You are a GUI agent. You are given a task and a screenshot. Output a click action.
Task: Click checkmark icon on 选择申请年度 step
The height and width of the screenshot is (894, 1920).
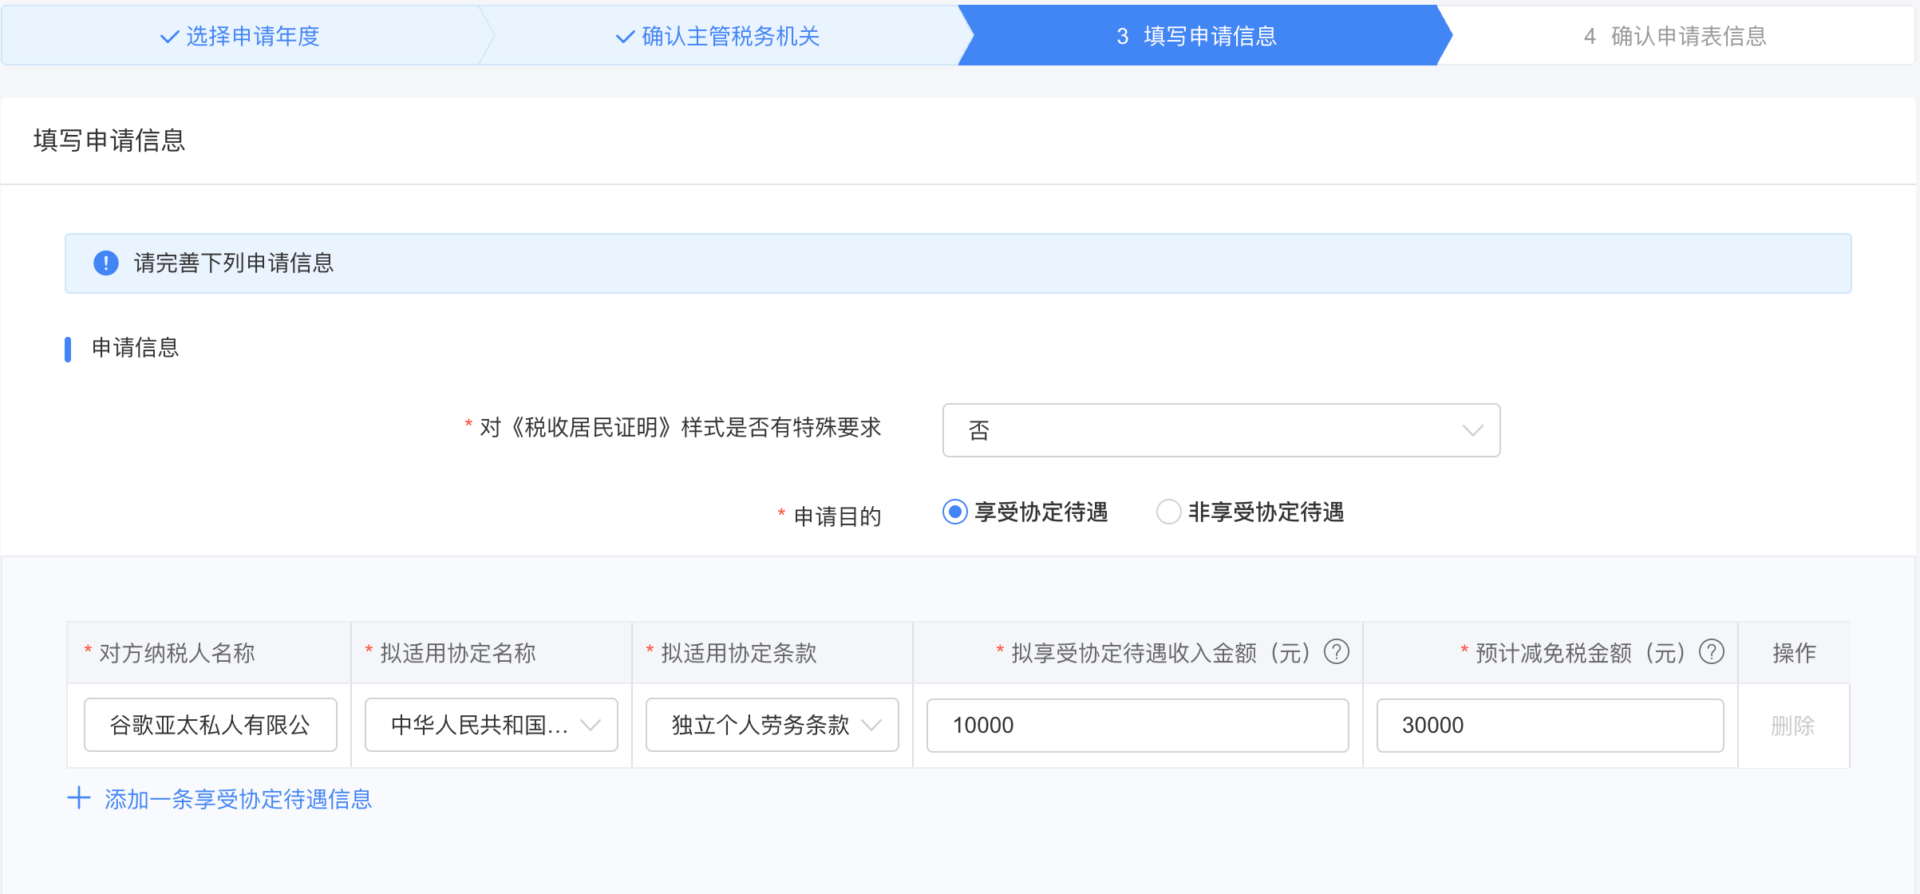pyautogui.click(x=169, y=37)
